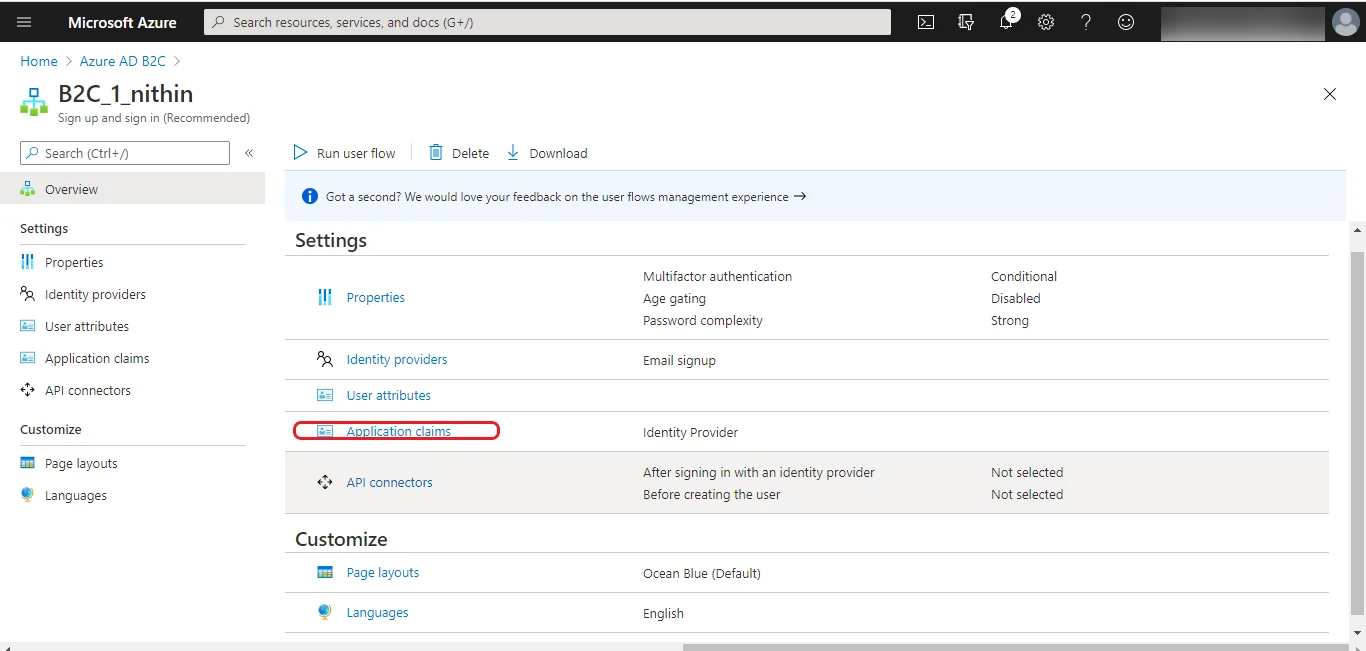
Task: Open your account avatar
Action: point(1345,21)
